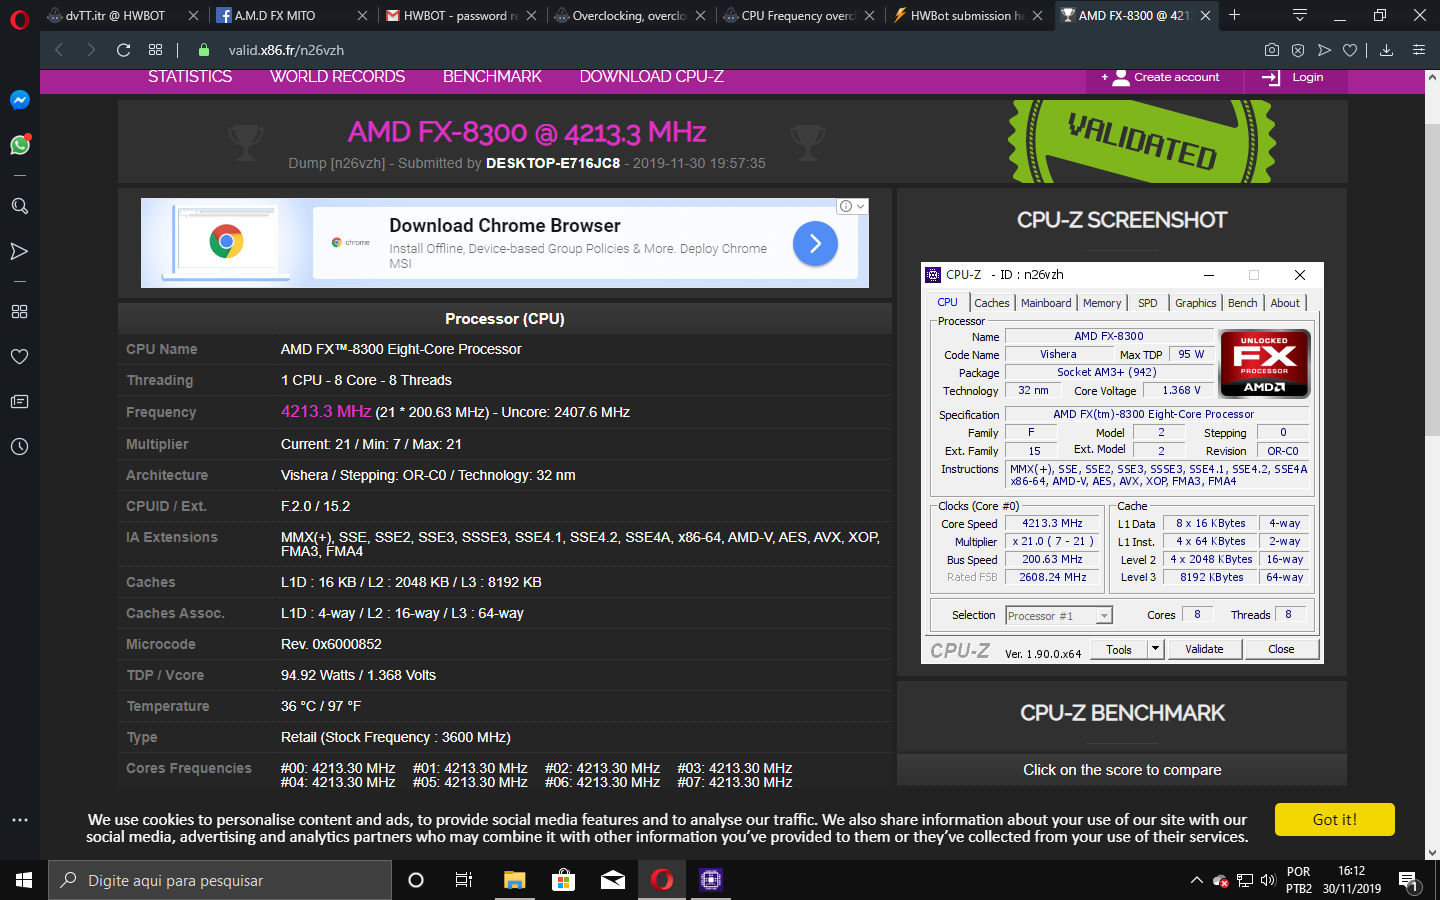Open the ad blocker shield icon
This screenshot has height=900, width=1440.
[x=1298, y=50]
